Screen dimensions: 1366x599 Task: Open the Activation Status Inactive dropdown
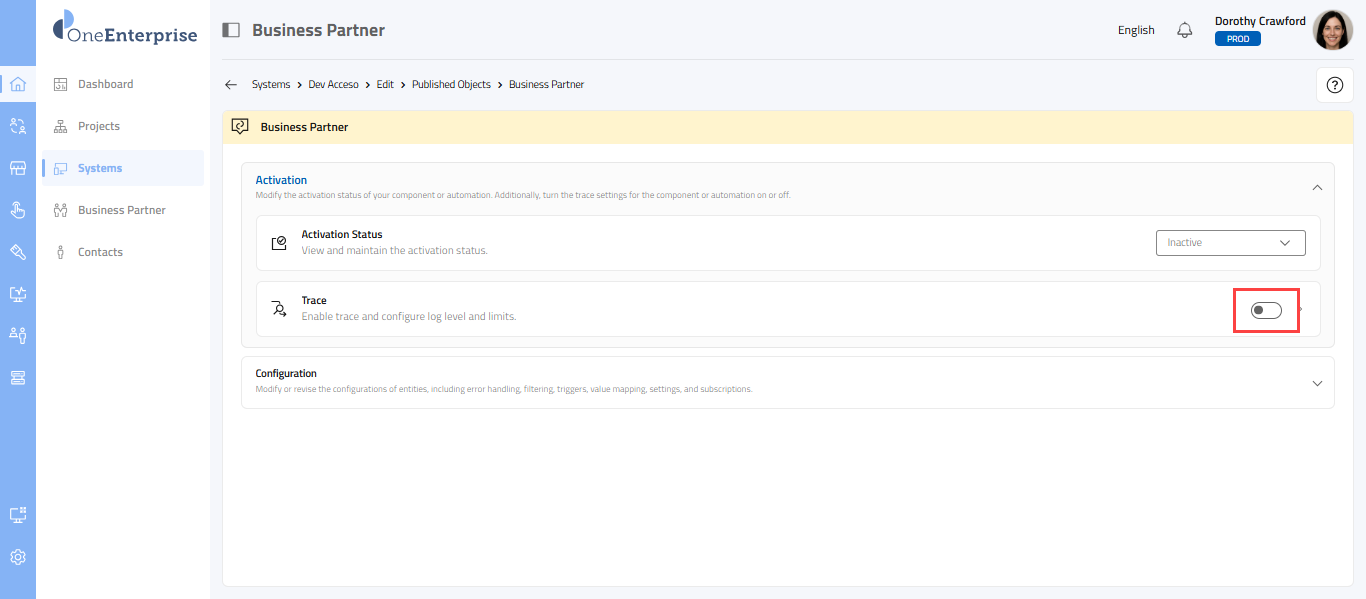[1230, 243]
